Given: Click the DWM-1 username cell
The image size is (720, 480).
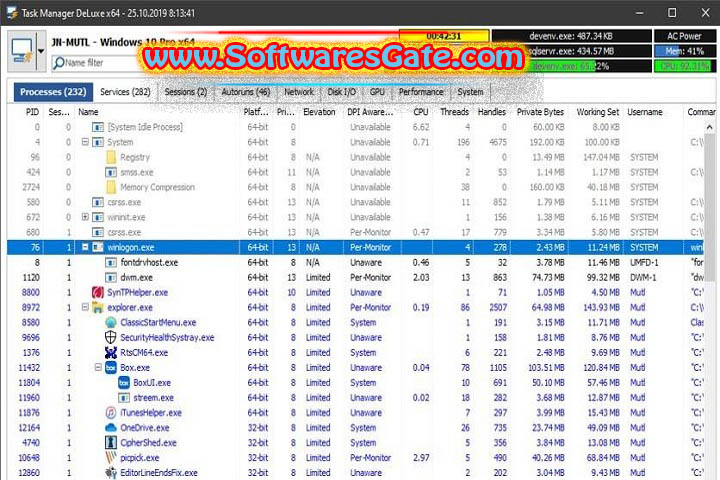Looking at the screenshot, I should pyautogui.click(x=643, y=277).
